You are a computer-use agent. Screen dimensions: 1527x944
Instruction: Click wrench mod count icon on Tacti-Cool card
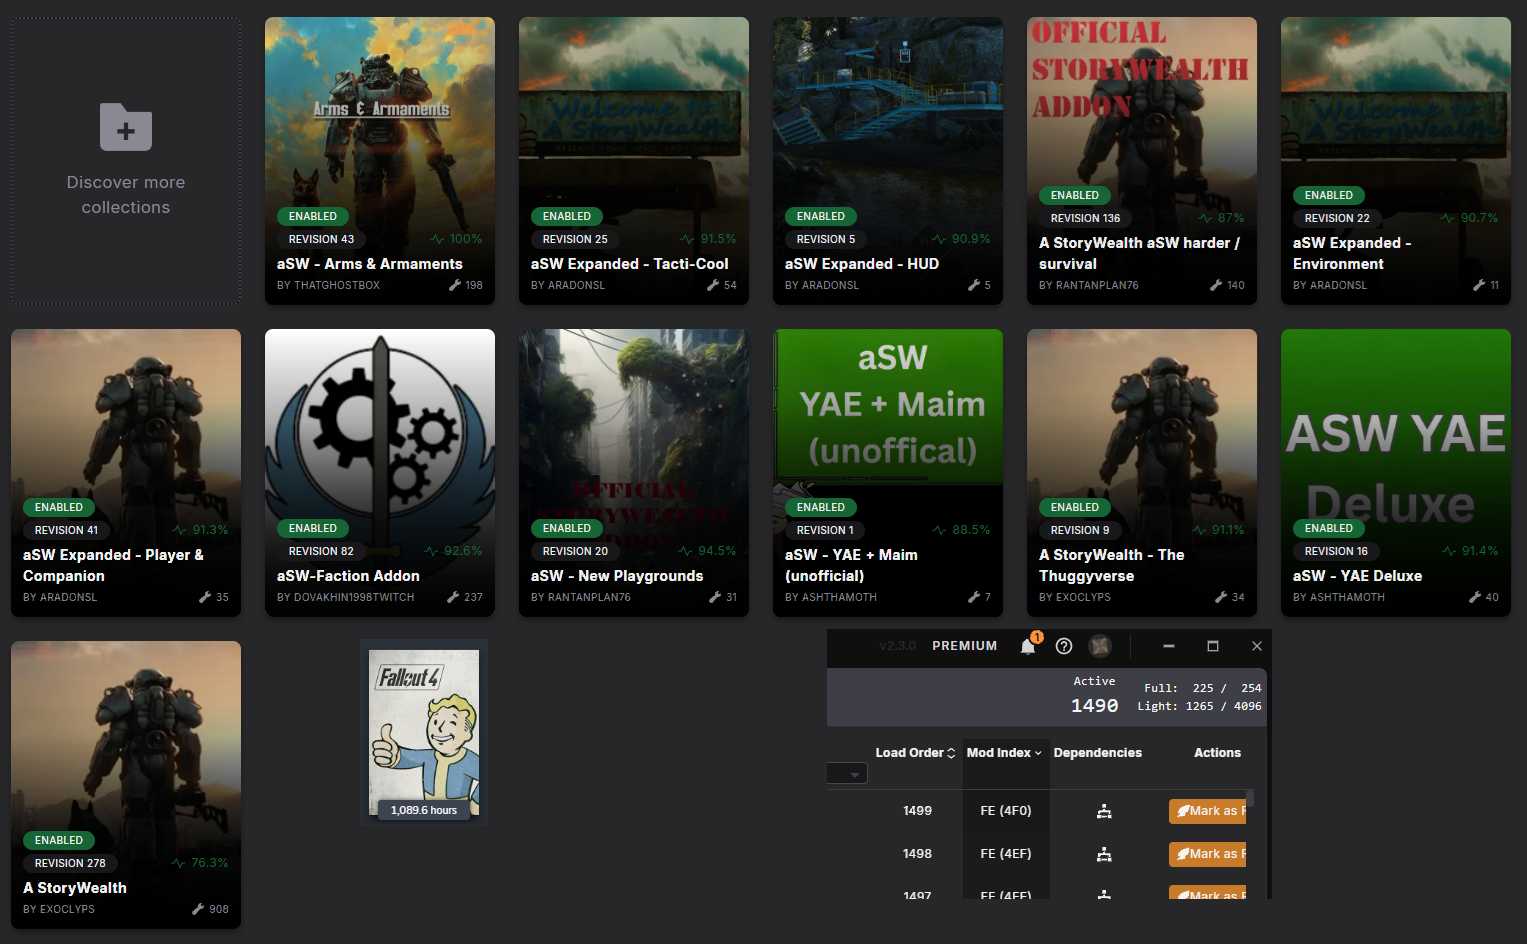pyautogui.click(x=713, y=285)
